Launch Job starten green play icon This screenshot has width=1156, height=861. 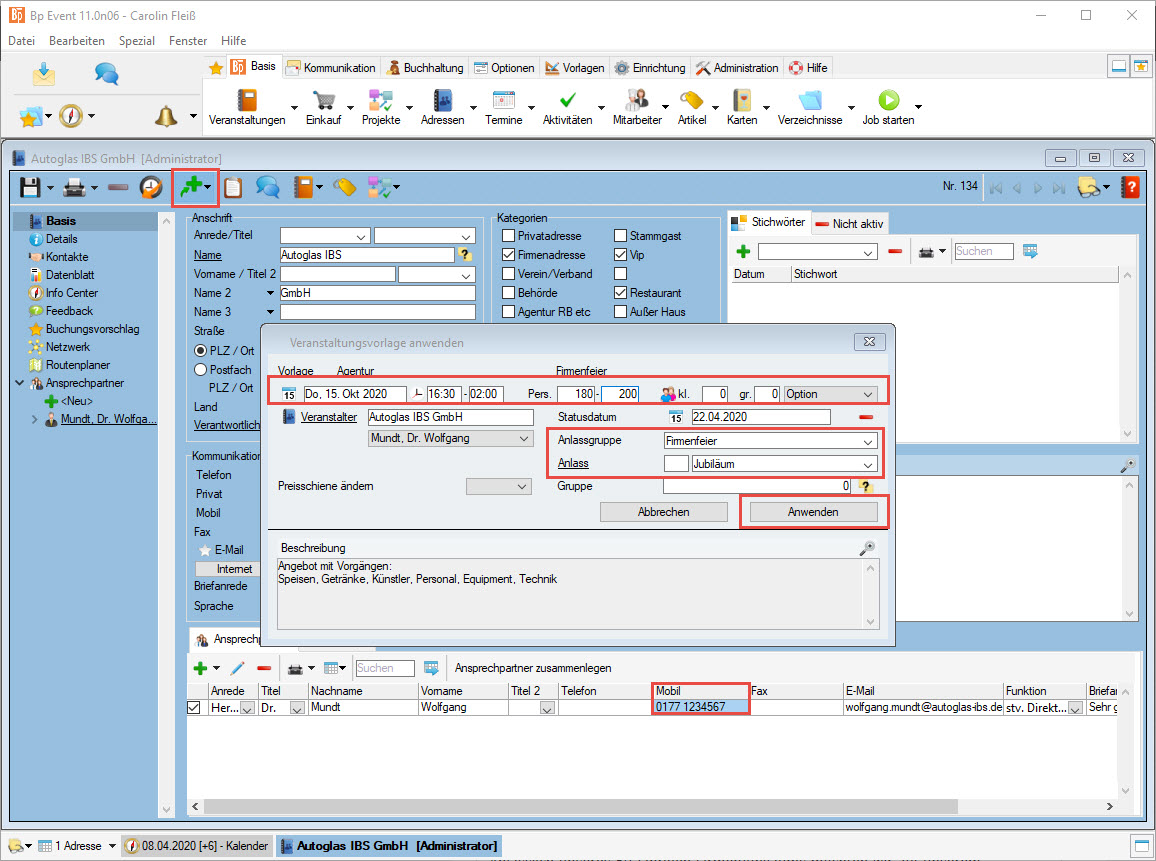[x=888, y=101]
